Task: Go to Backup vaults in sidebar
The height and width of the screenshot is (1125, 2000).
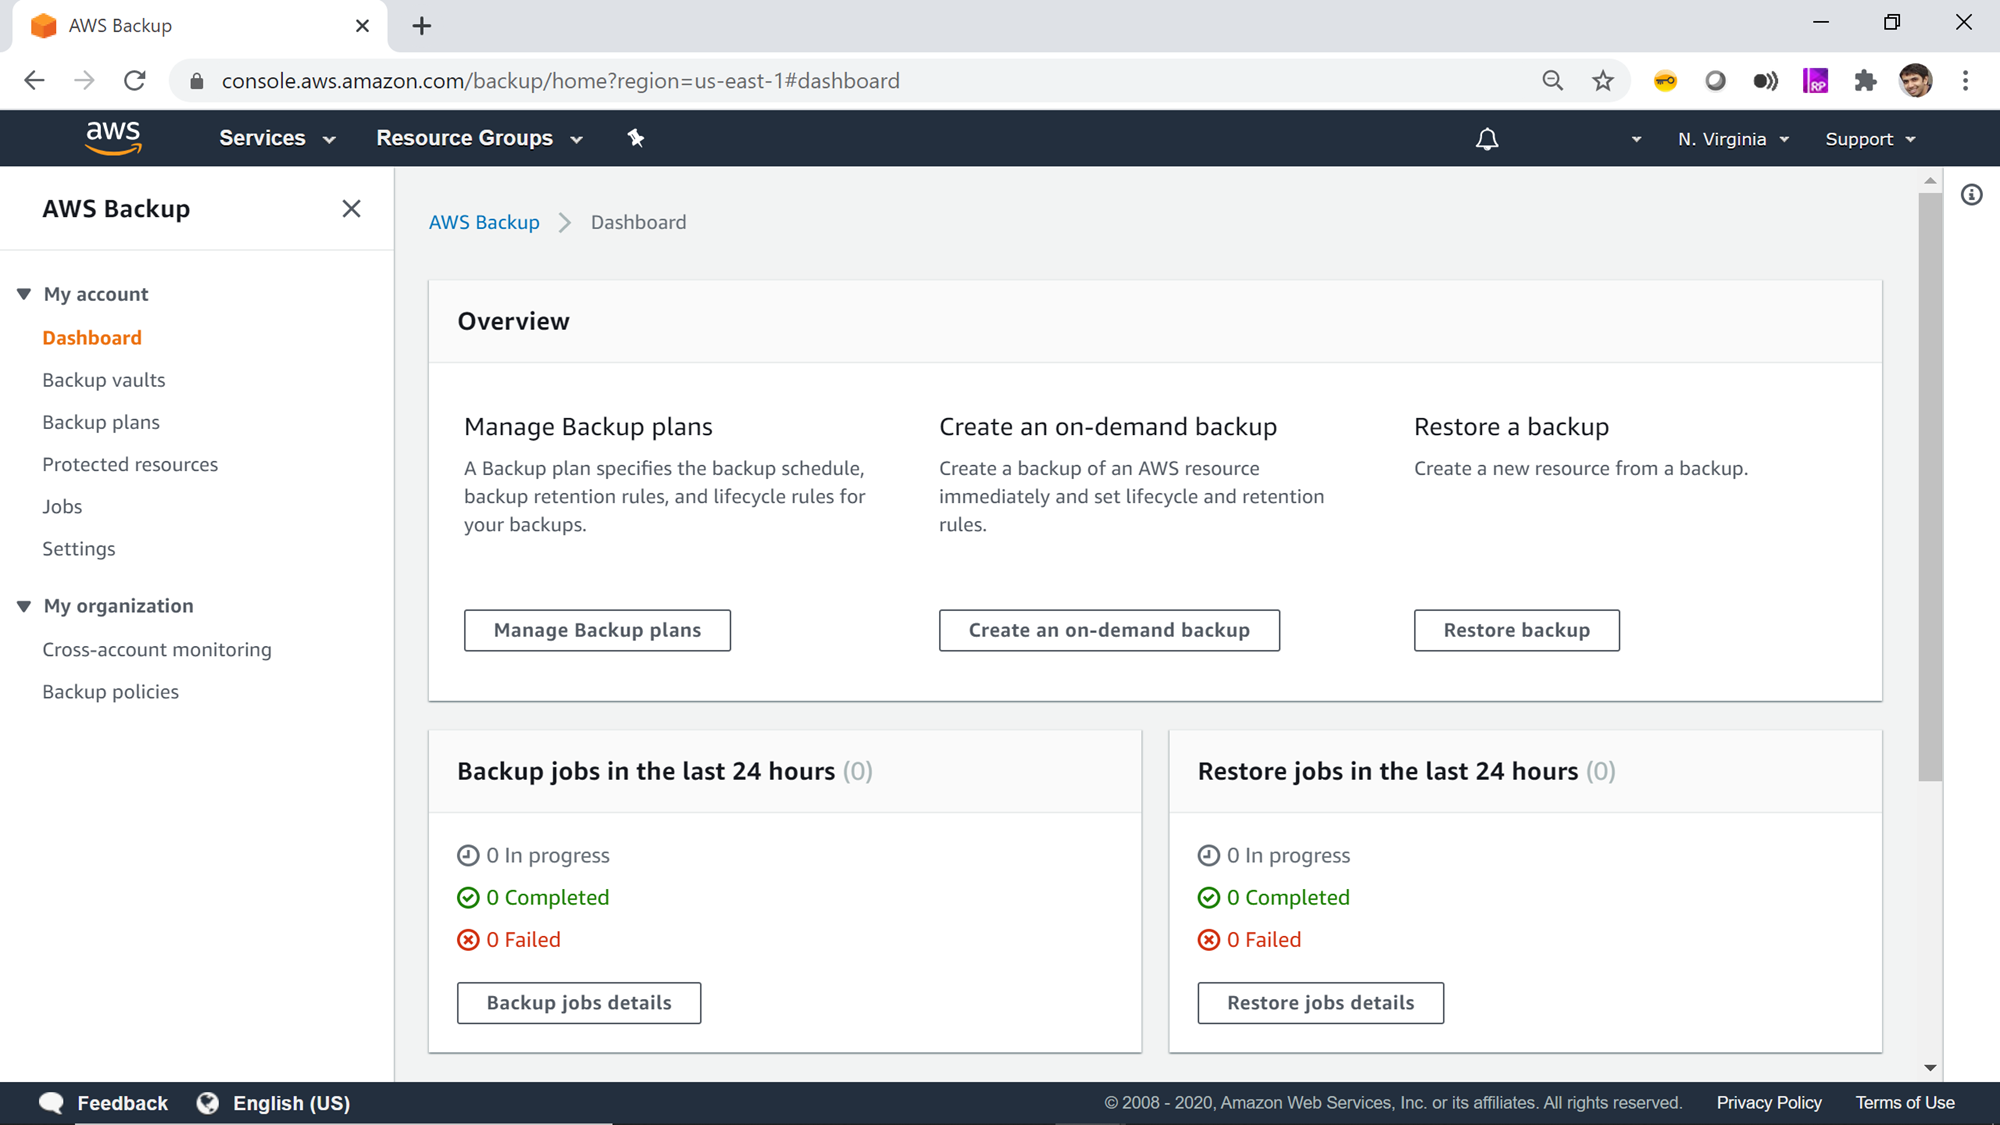Action: (x=104, y=380)
